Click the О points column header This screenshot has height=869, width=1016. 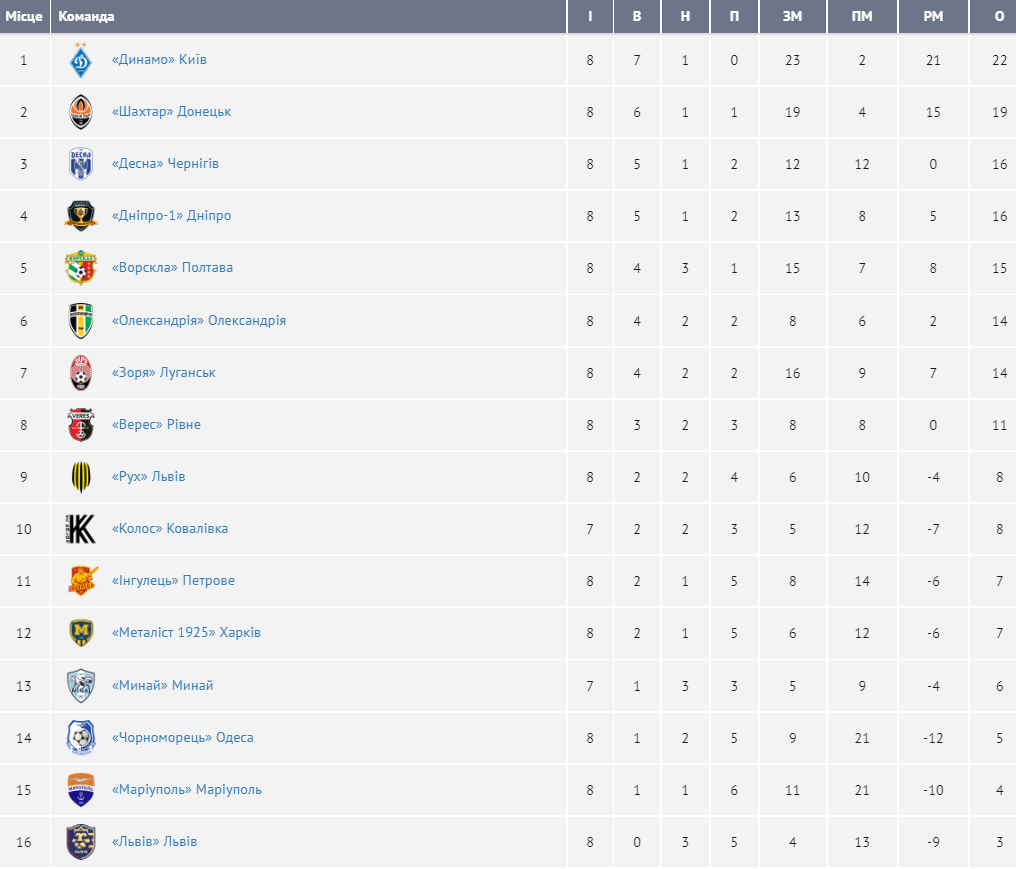(1000, 17)
